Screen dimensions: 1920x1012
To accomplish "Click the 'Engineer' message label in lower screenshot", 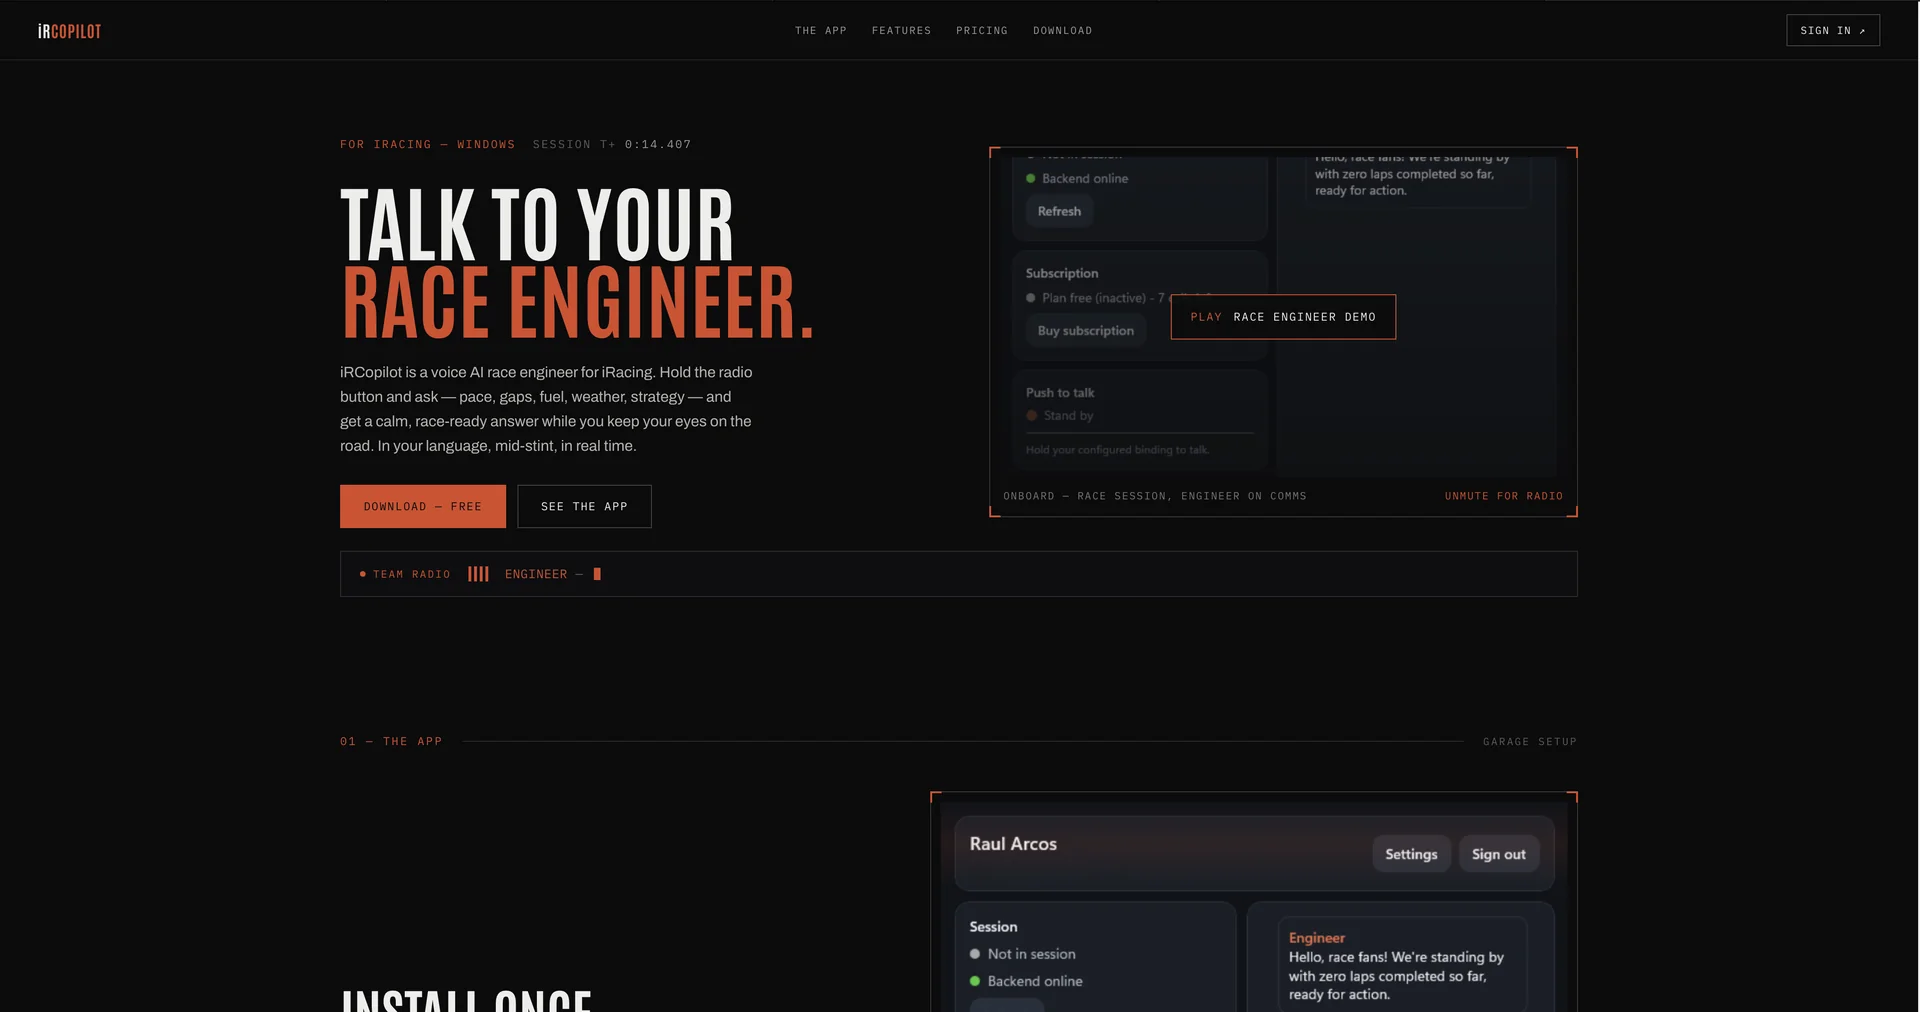I will coord(1316,938).
